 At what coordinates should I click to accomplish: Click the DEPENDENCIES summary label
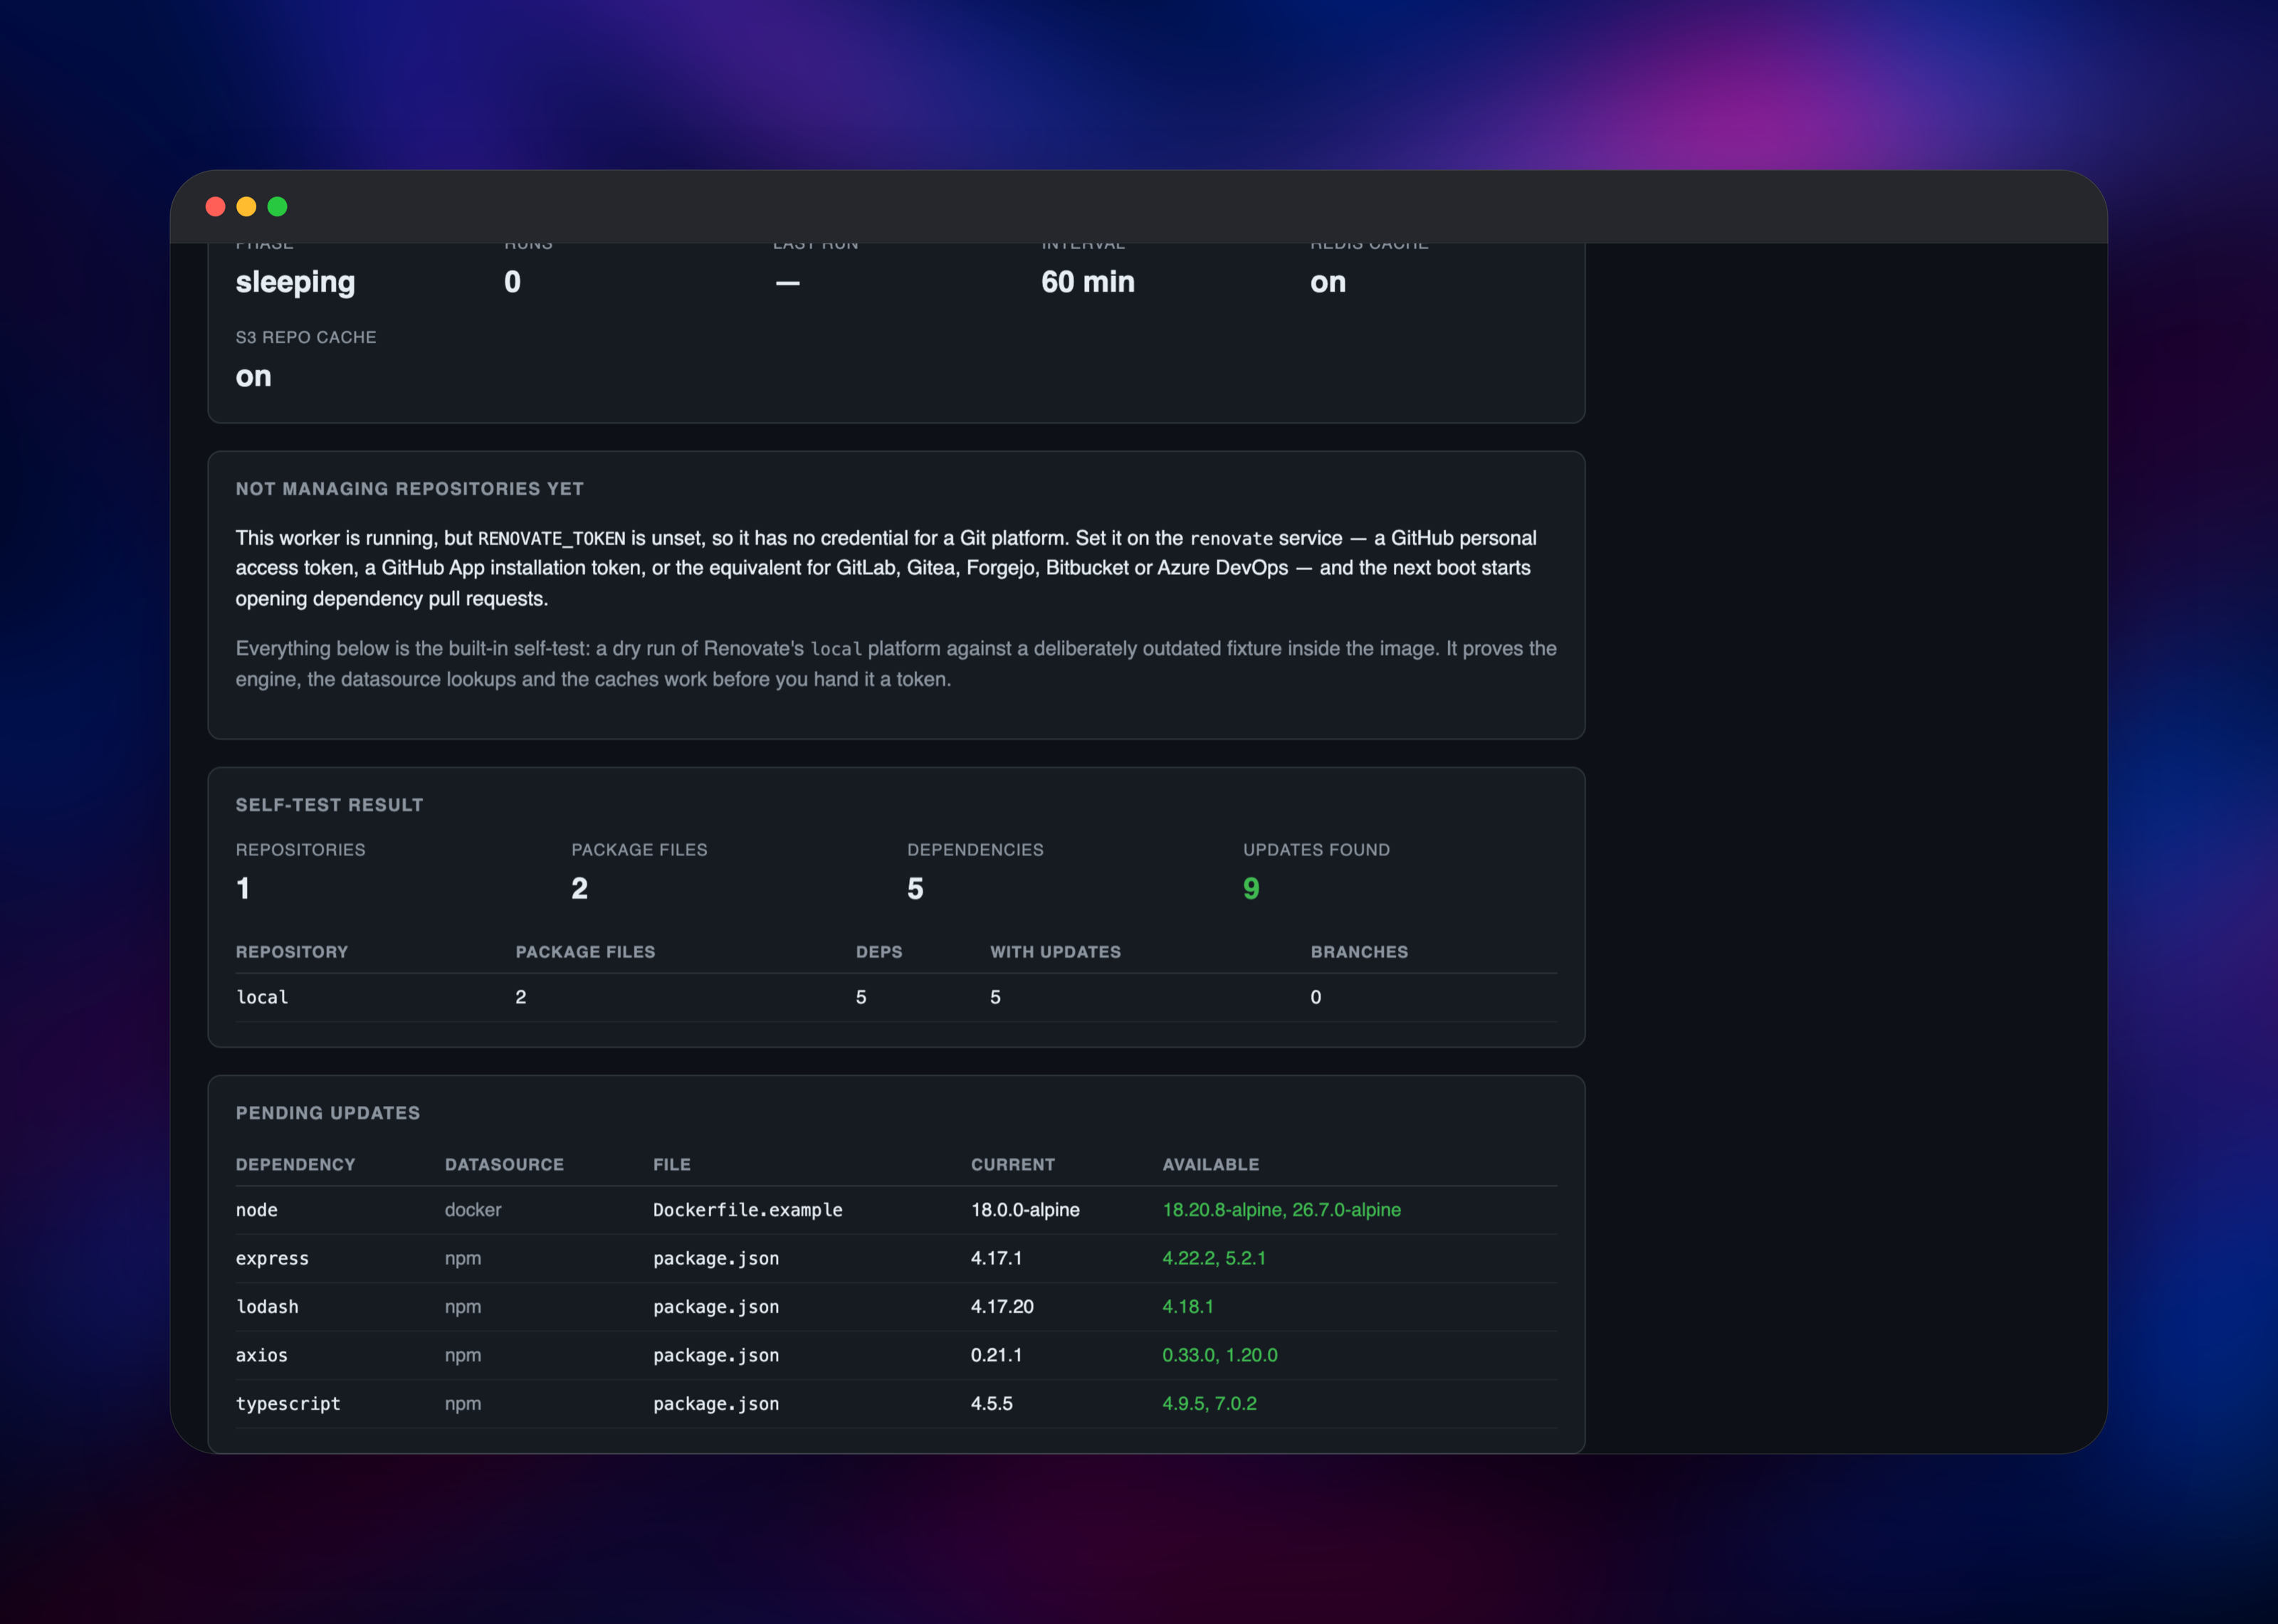(x=975, y=850)
